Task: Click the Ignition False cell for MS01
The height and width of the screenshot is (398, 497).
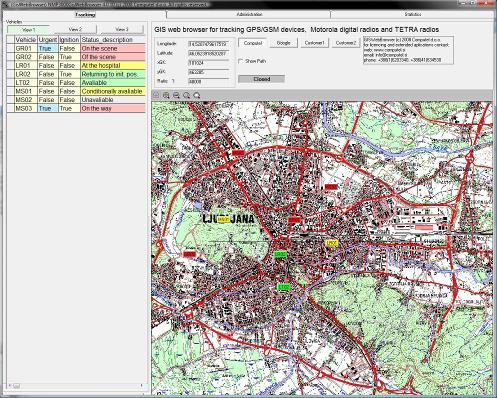Action: click(x=69, y=91)
